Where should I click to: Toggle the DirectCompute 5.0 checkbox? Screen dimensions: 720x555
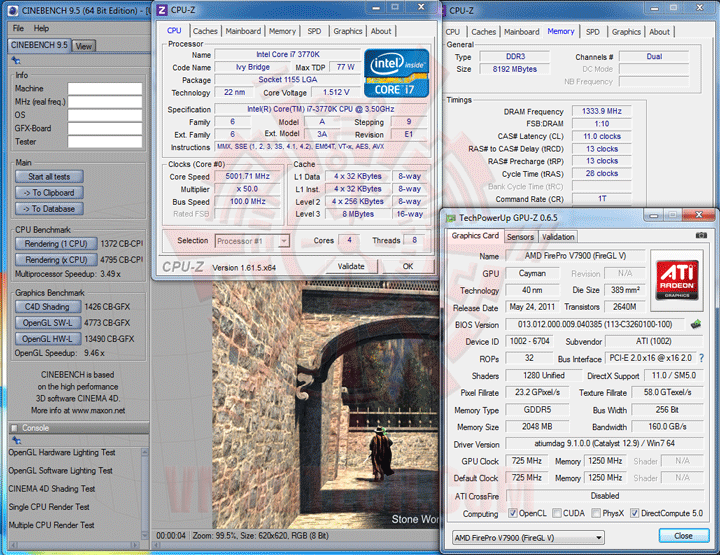(x=634, y=513)
